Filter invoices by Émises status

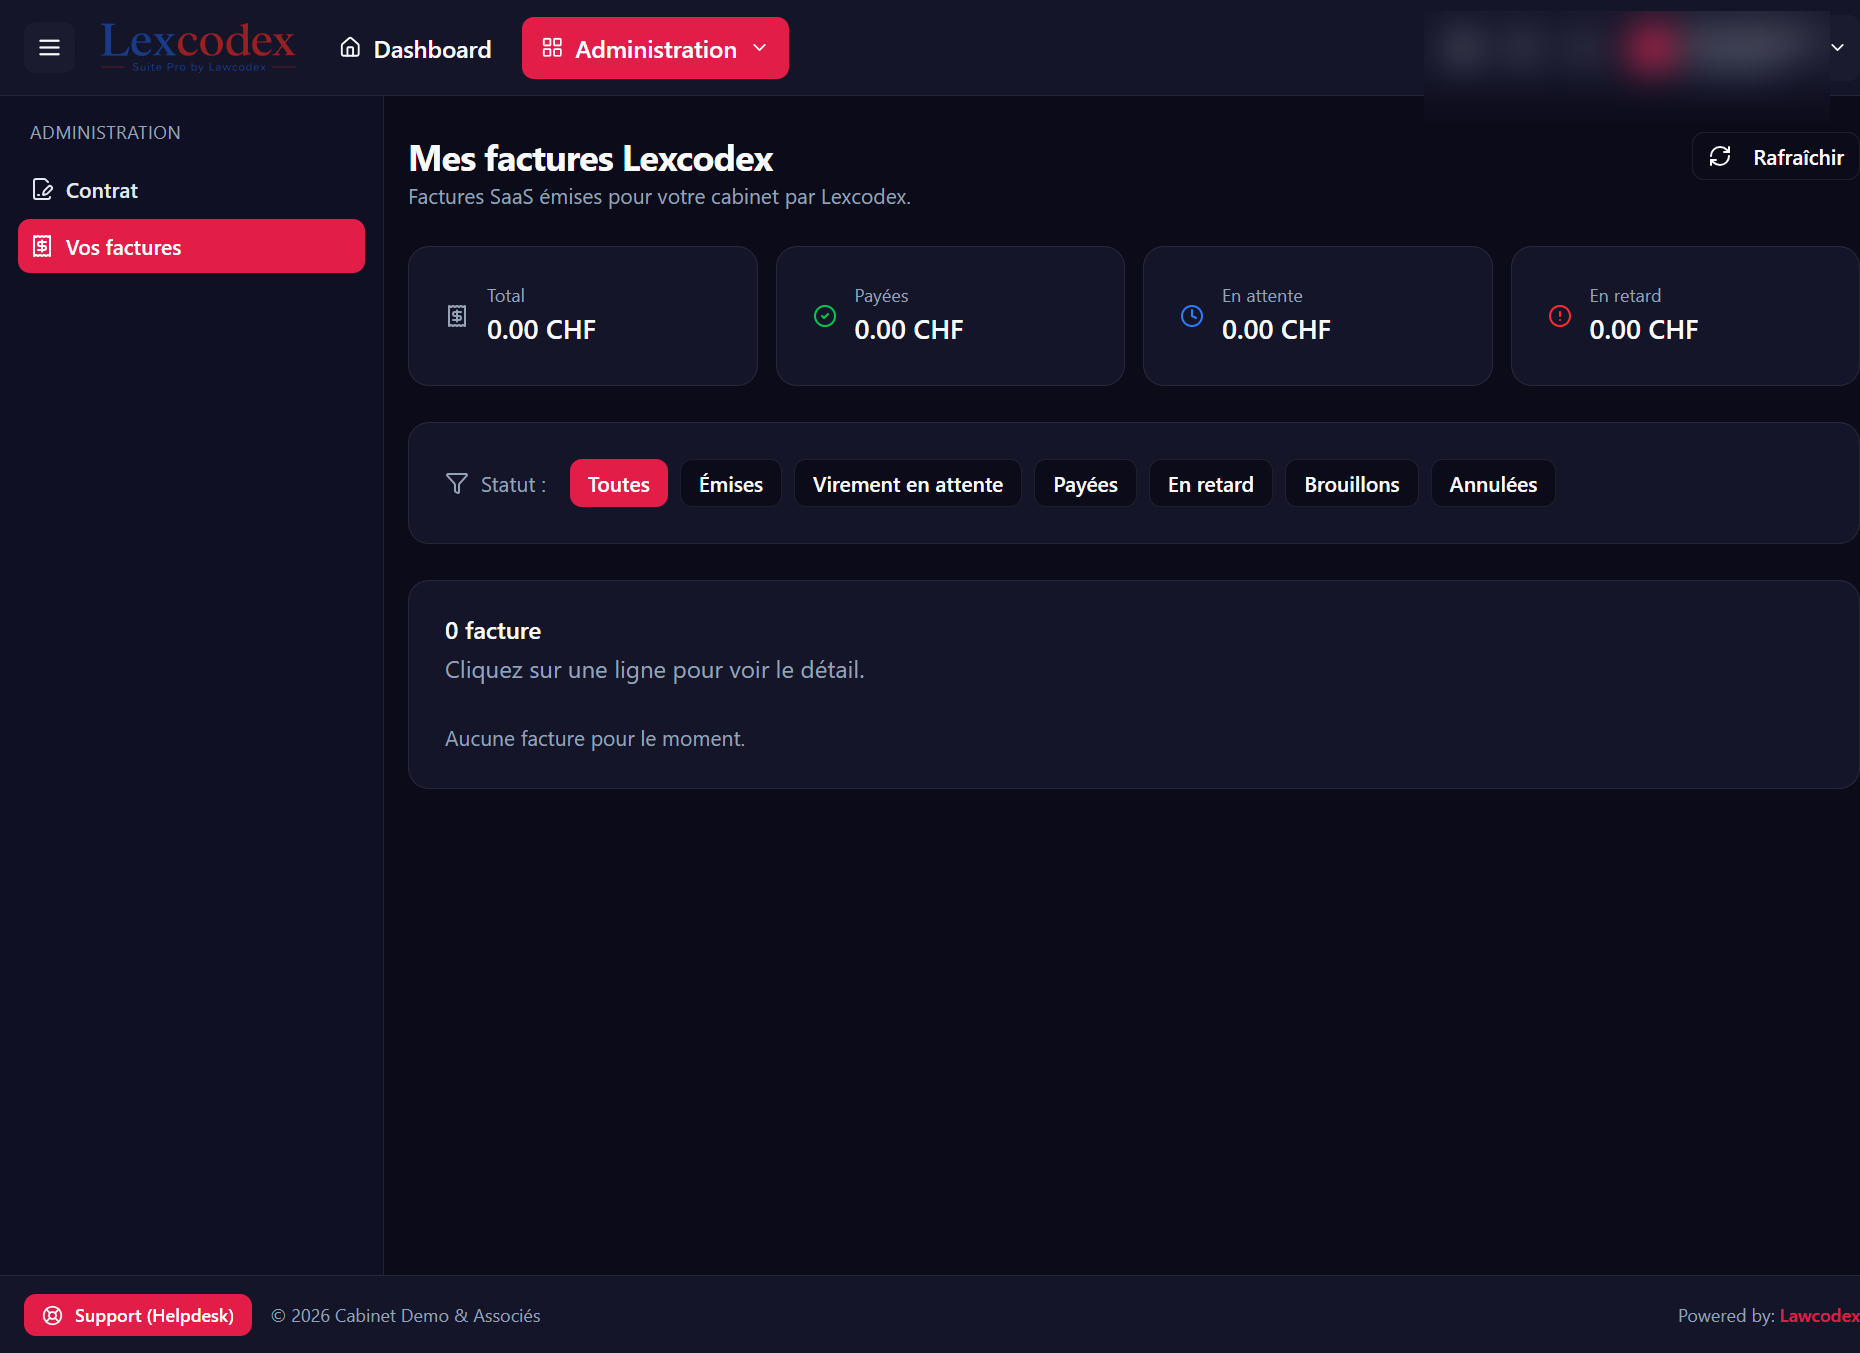pos(731,484)
